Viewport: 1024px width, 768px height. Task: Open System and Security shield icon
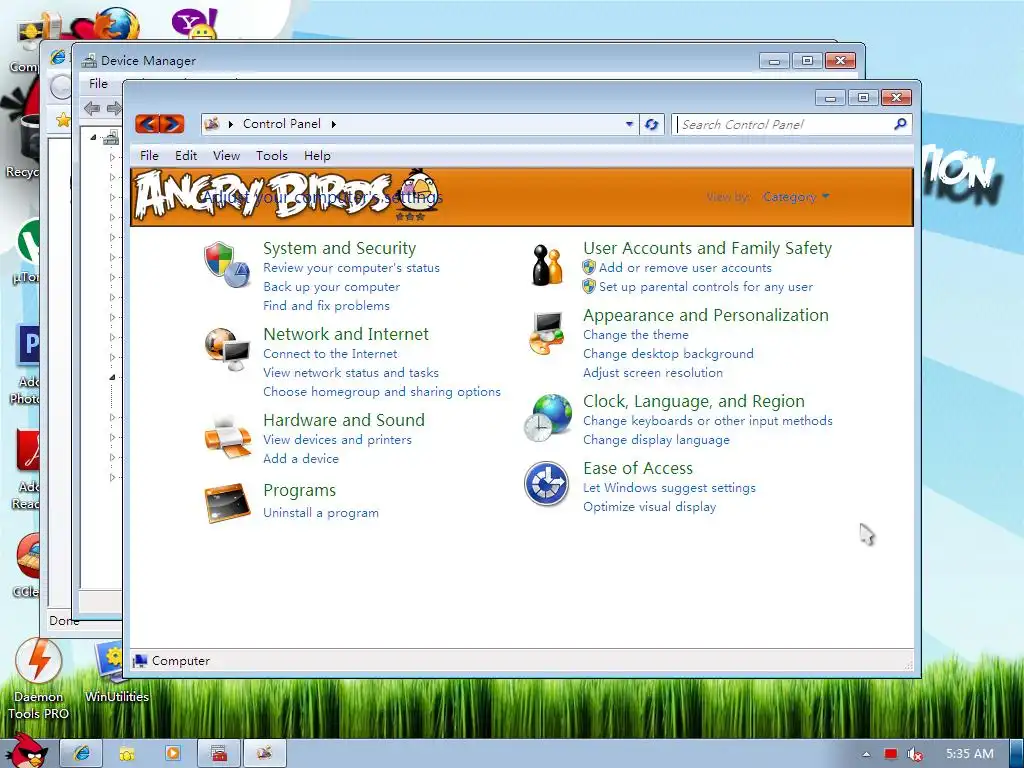tap(227, 264)
